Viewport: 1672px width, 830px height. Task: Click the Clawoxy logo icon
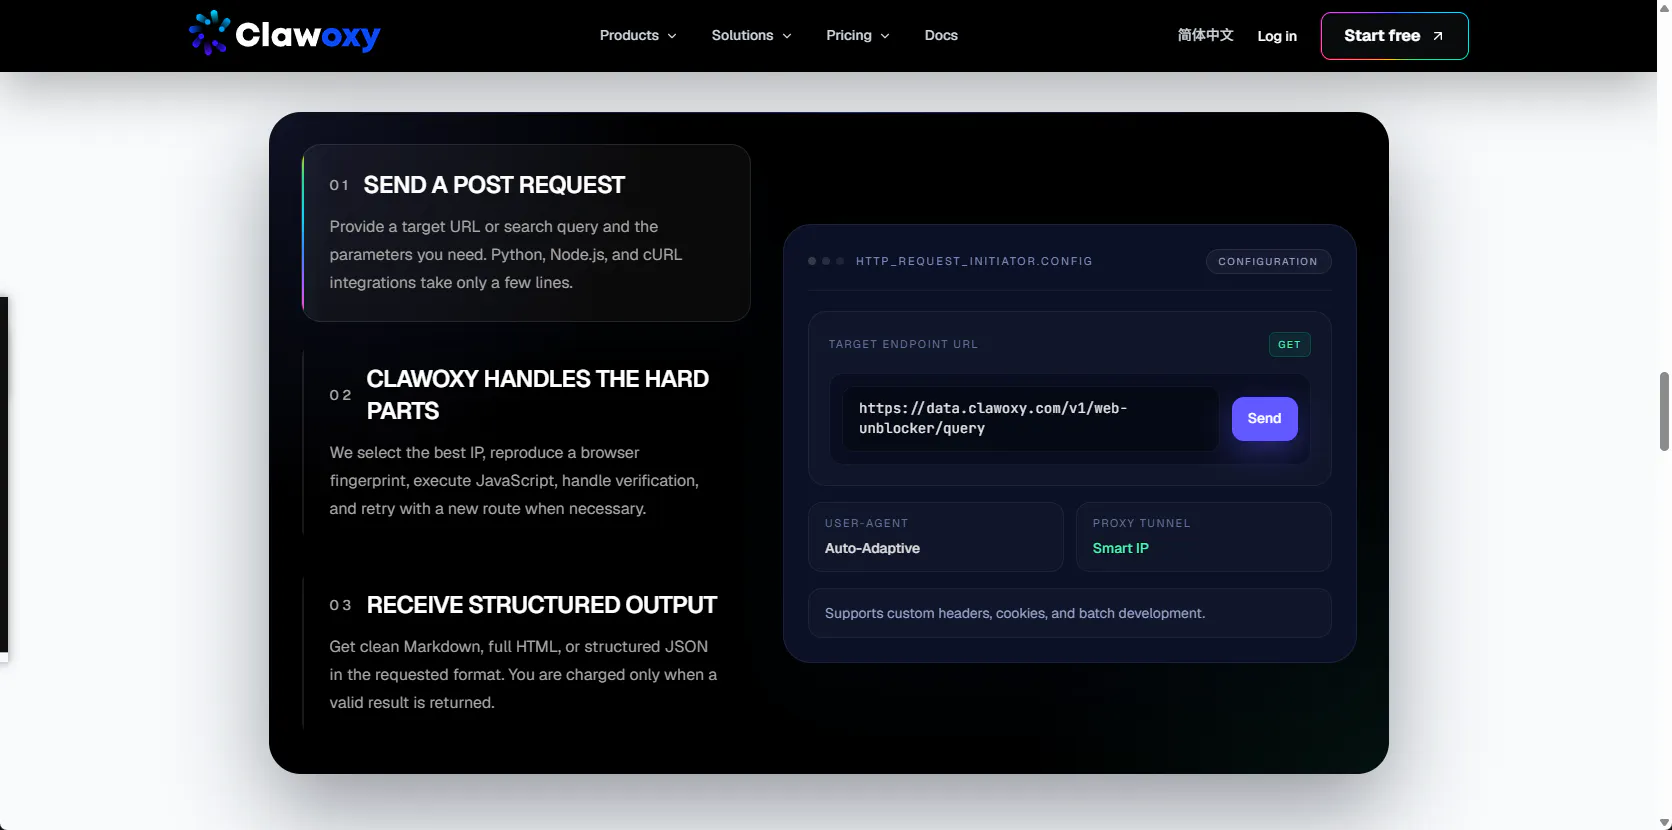pos(210,33)
